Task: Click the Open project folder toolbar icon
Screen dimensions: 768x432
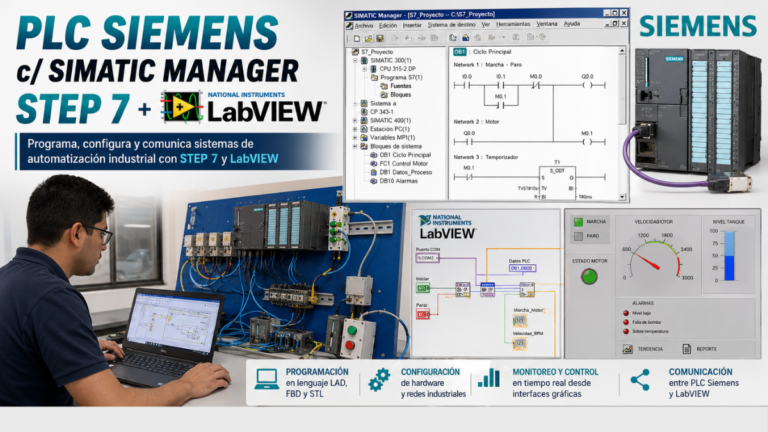Action: 369,38
